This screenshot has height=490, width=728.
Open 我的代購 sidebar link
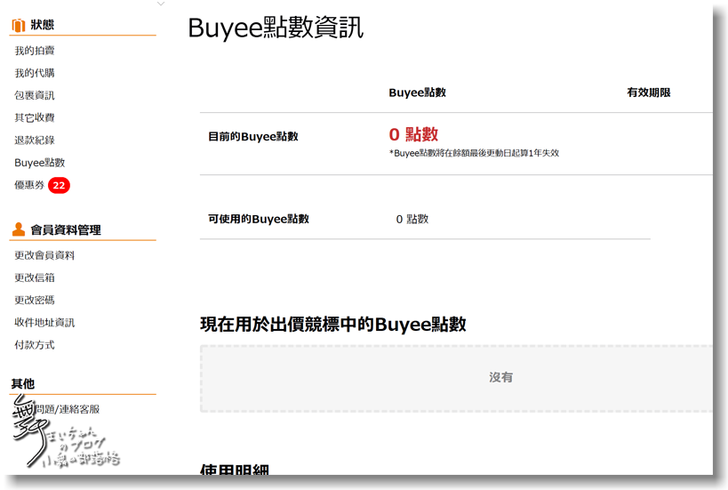click(x=34, y=73)
